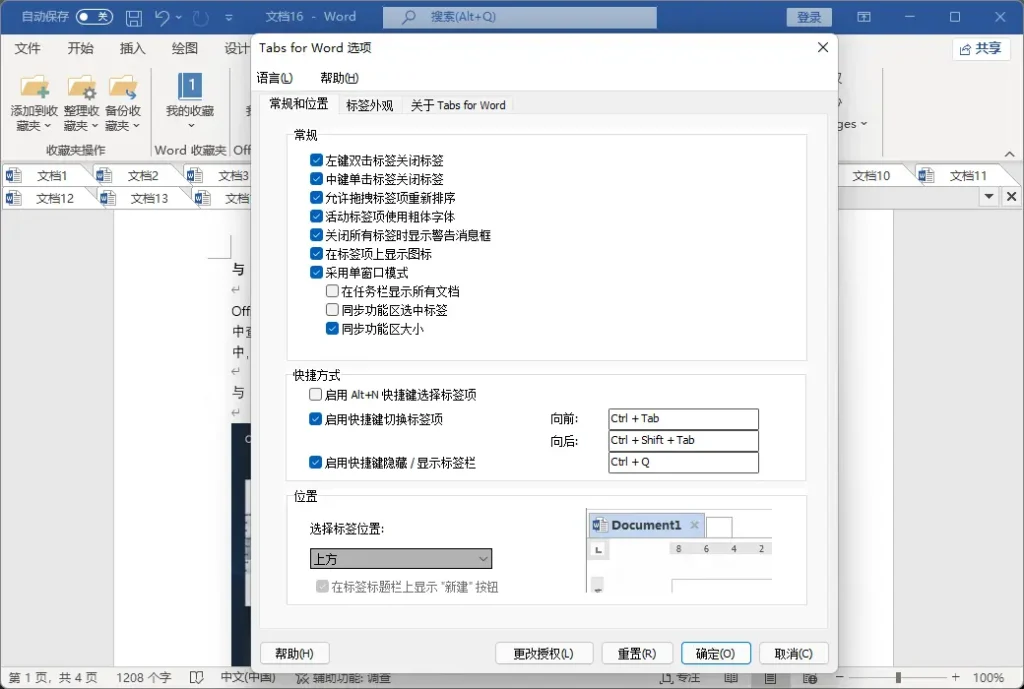
Task: Click the Redo icon in title bar
Action: 200,18
